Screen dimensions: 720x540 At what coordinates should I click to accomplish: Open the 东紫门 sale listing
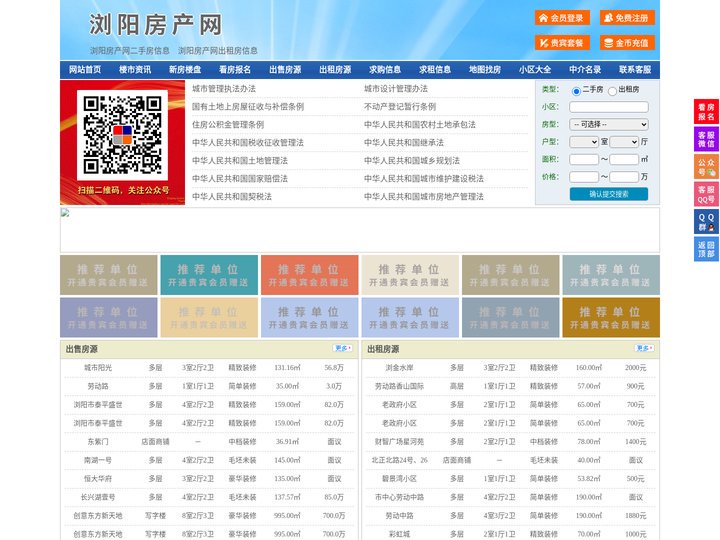(x=98, y=442)
